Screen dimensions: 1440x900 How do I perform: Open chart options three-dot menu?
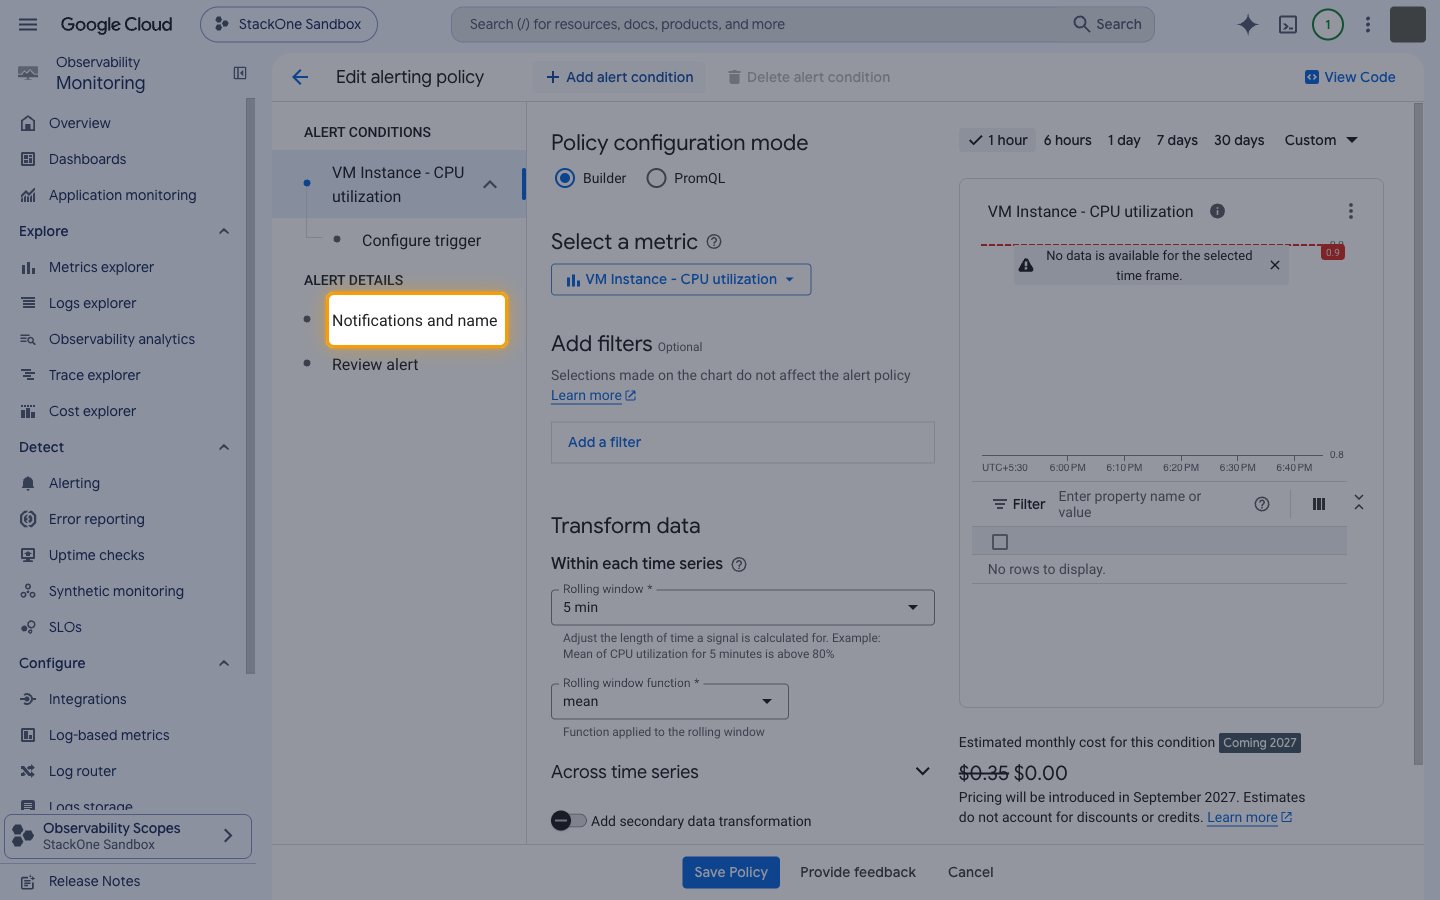(x=1351, y=211)
